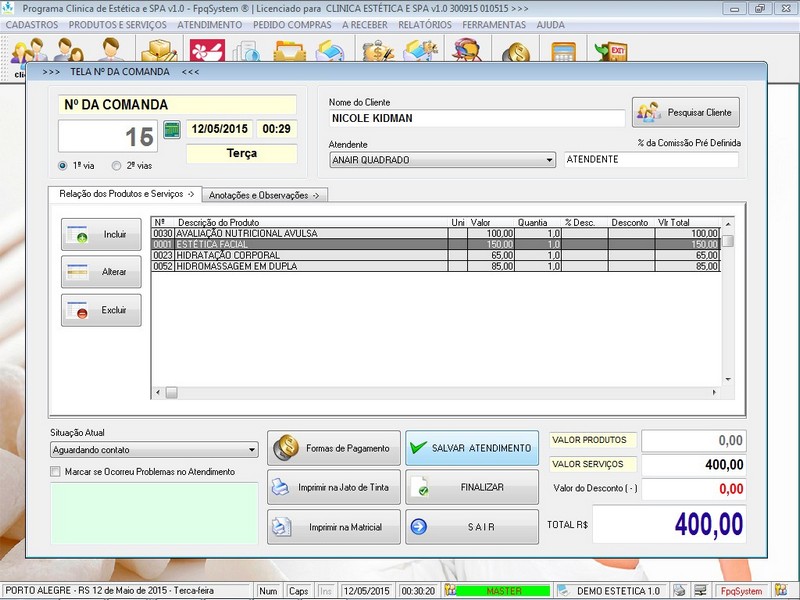Open the Atendimento menu

point(209,24)
